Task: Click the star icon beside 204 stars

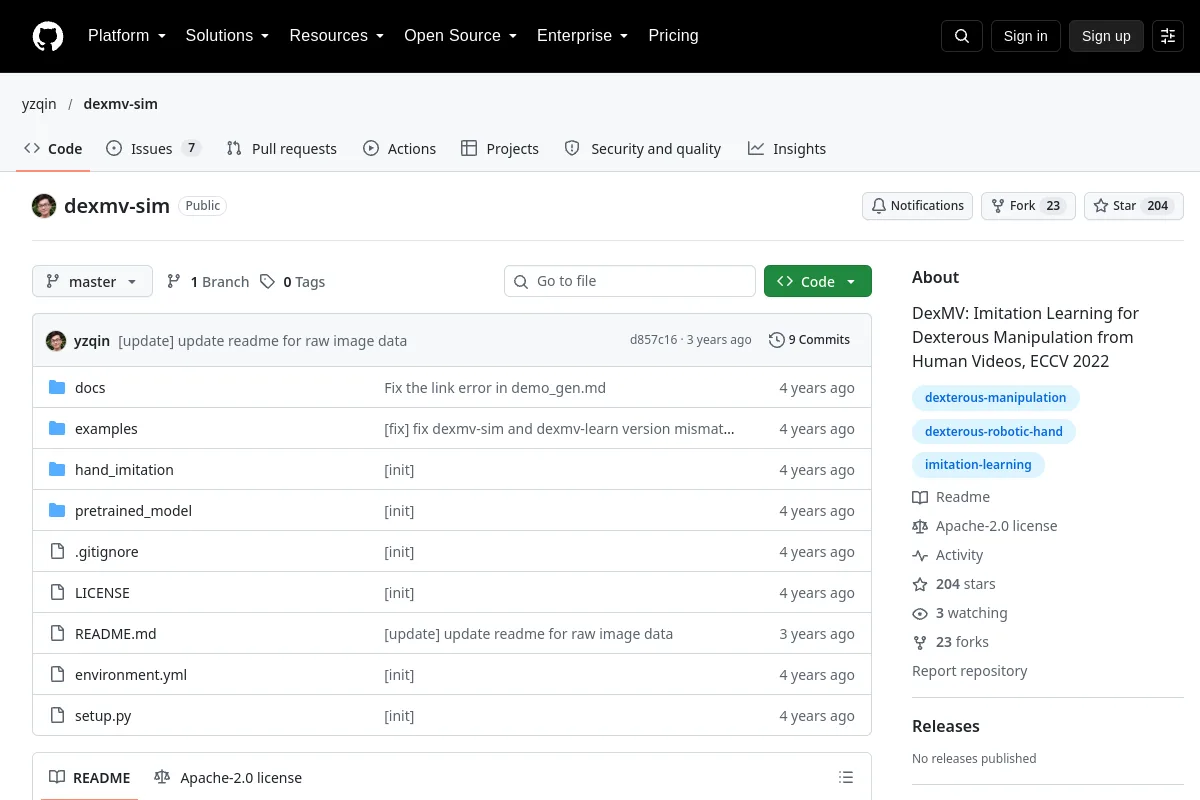Action: (920, 584)
